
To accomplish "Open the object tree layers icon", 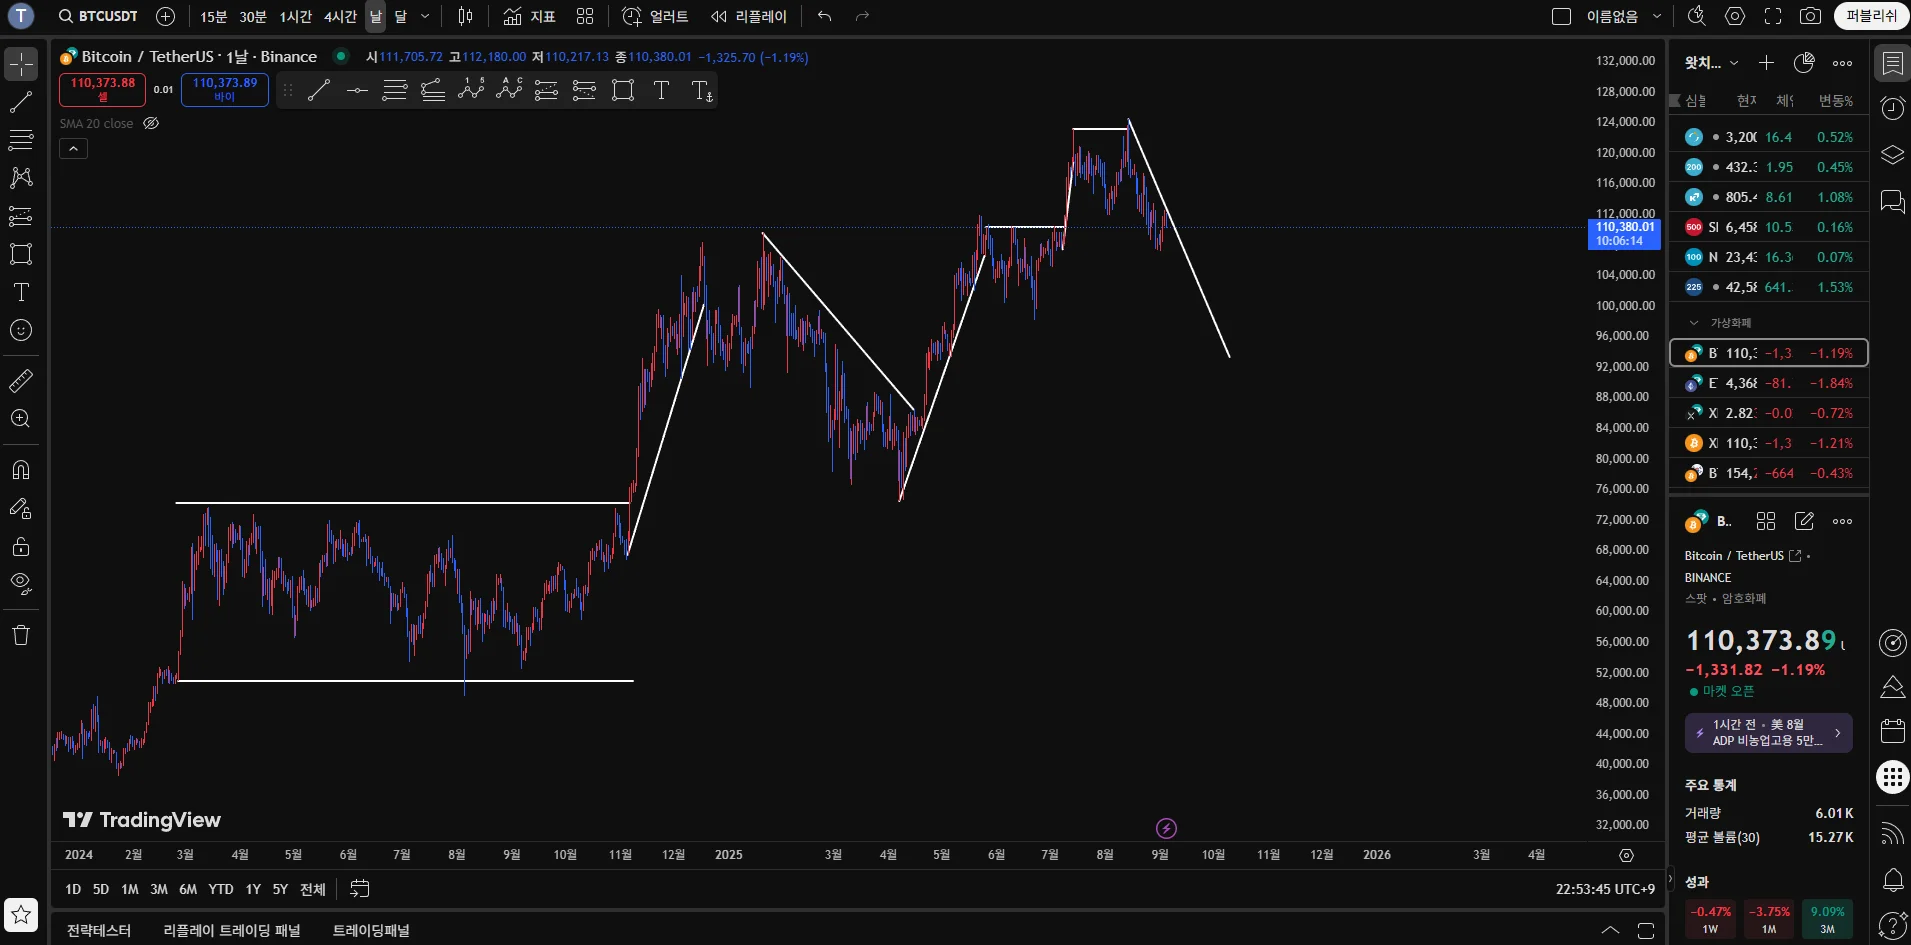I will pyautogui.click(x=1892, y=155).
